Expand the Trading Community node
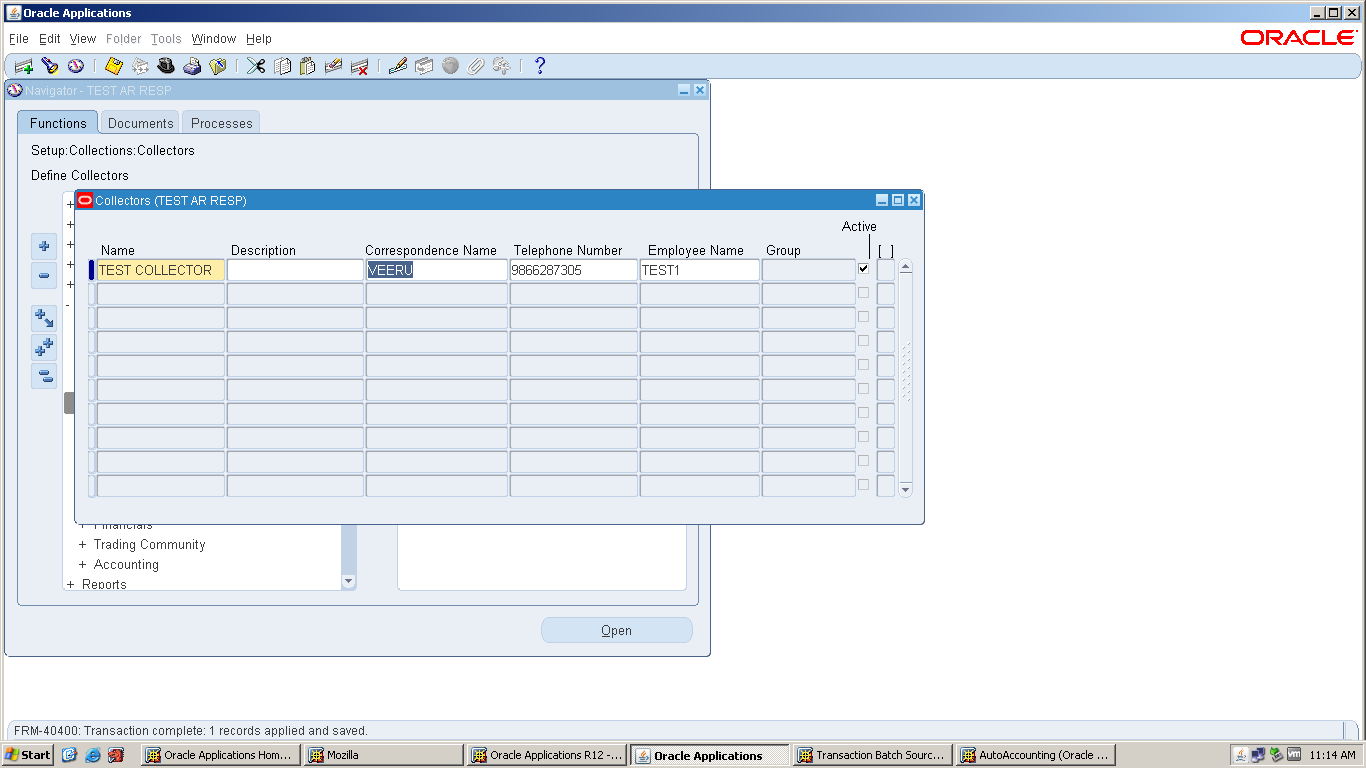This screenshot has width=1366, height=768. coord(83,544)
